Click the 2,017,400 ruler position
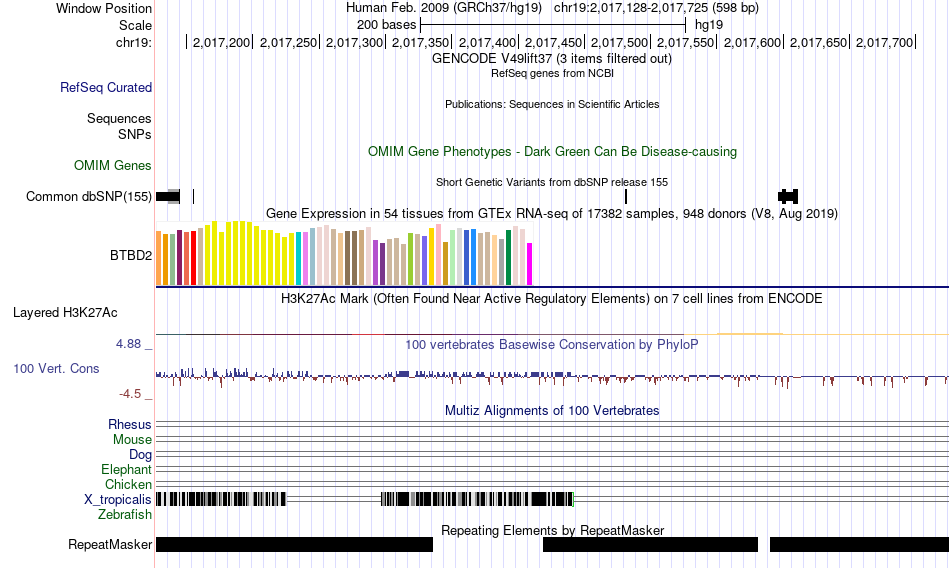Image resolution: width=950 pixels, height=568 pixels. point(487,42)
